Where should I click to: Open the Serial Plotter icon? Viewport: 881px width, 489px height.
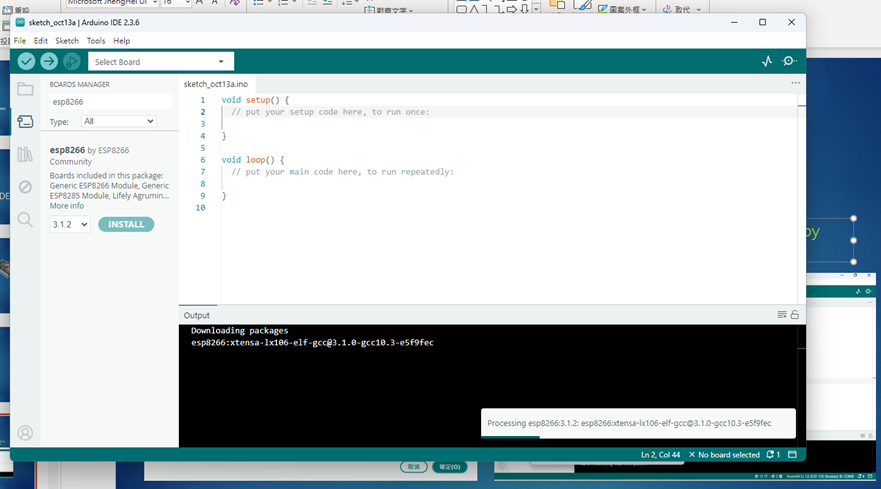point(767,61)
